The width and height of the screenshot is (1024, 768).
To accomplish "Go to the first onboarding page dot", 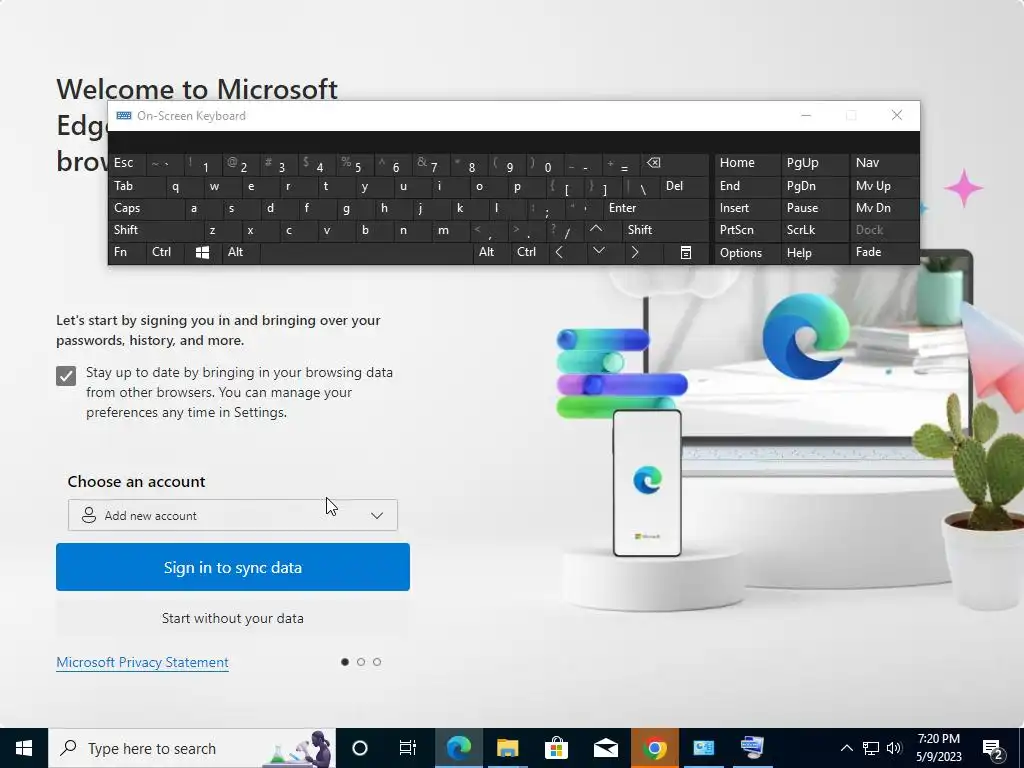I will pos(345,662).
